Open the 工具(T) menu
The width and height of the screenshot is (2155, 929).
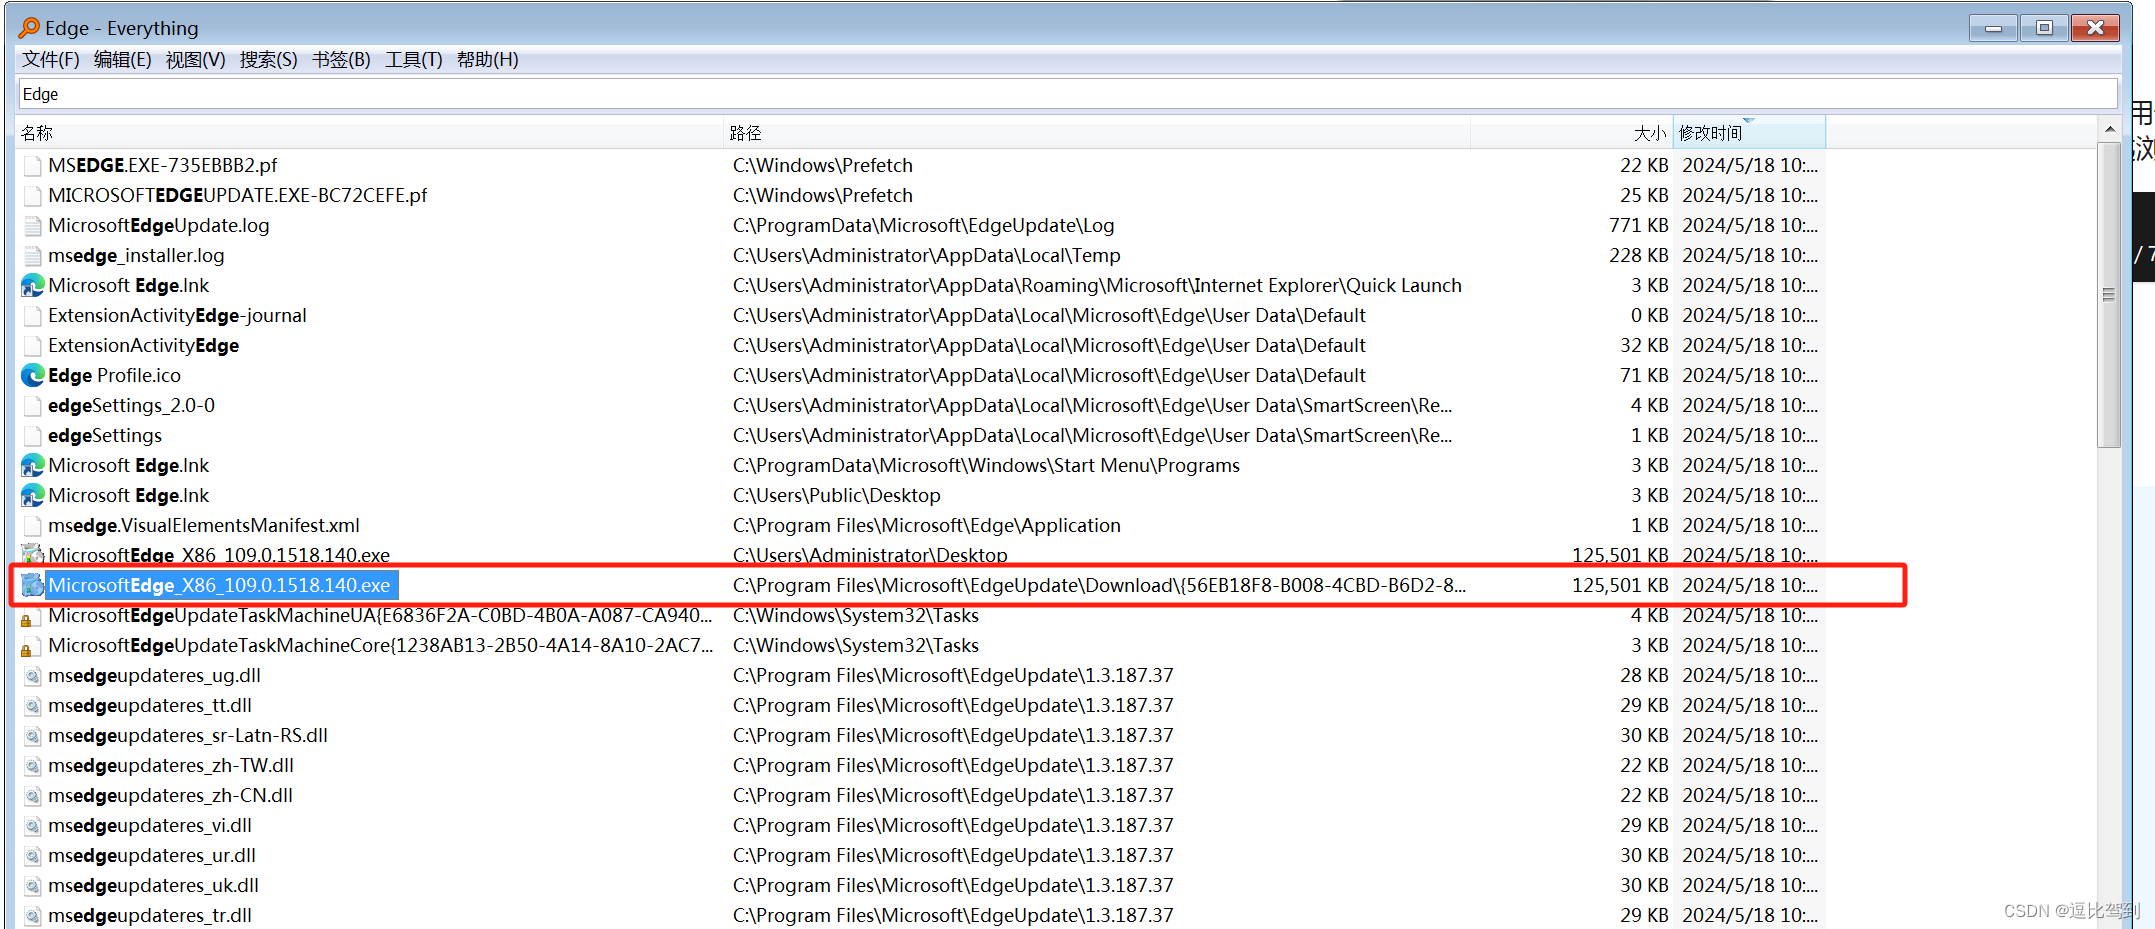coord(414,60)
